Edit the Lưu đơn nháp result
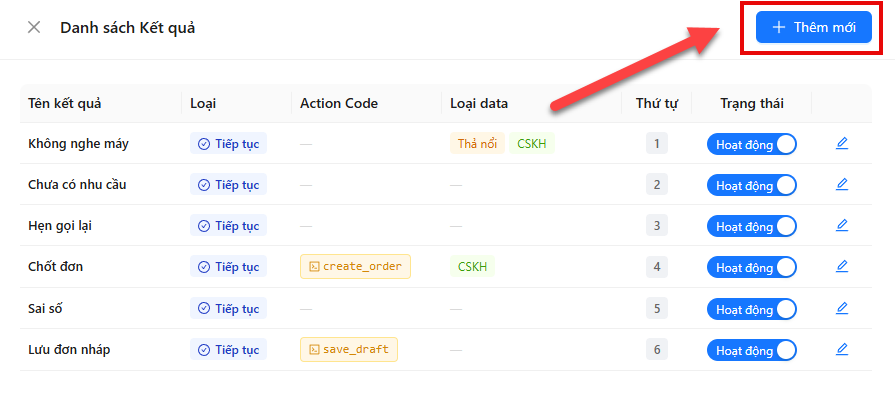This screenshot has height=409, width=895. [x=841, y=349]
